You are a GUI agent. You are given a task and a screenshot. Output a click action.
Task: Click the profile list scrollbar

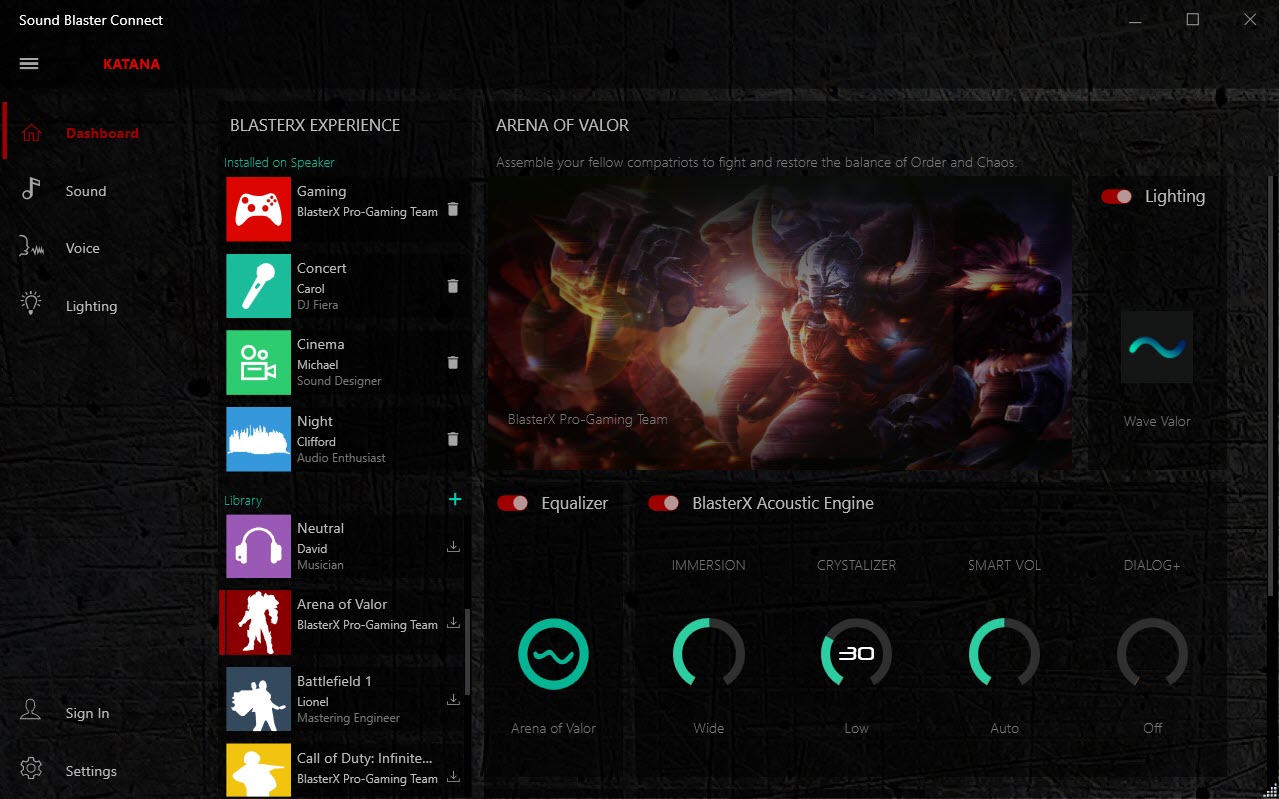coord(465,652)
